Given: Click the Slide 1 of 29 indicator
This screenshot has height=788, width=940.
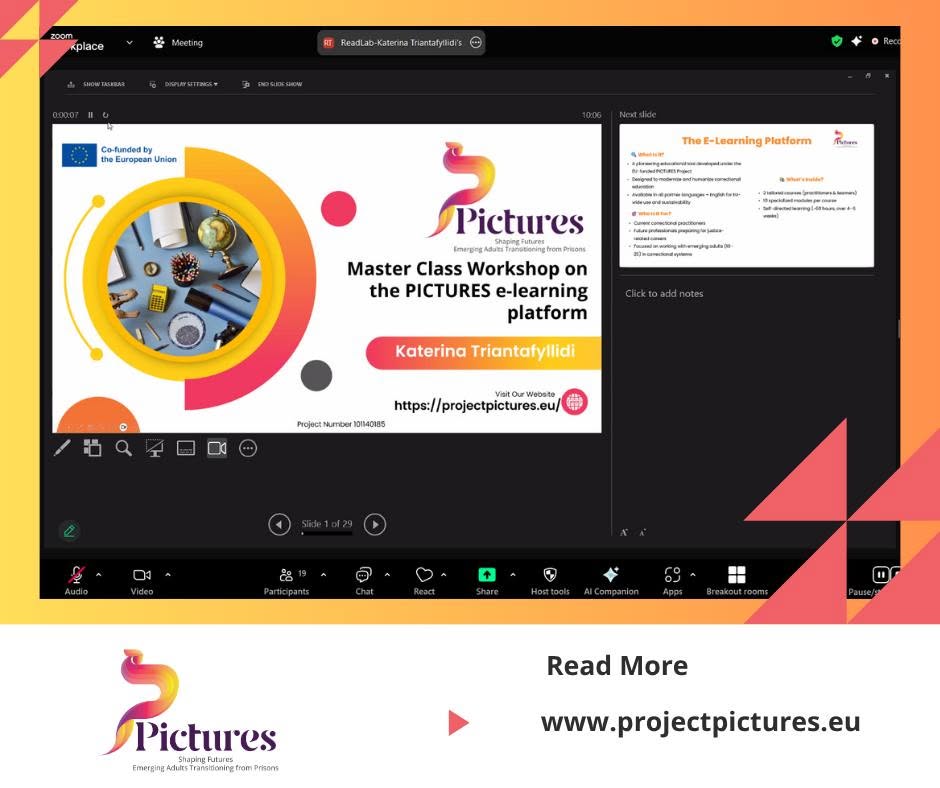Looking at the screenshot, I should coord(327,524).
